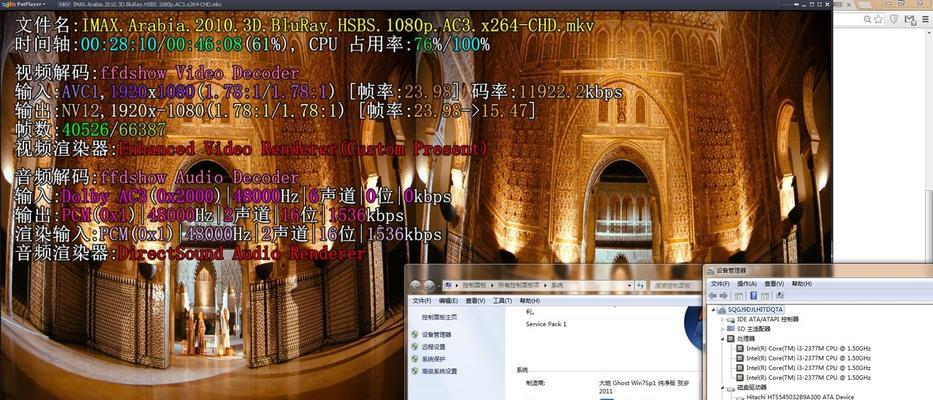Screen dimensions: 933x400
Task: Open 查看(V) menu in System window
Action: point(474,301)
